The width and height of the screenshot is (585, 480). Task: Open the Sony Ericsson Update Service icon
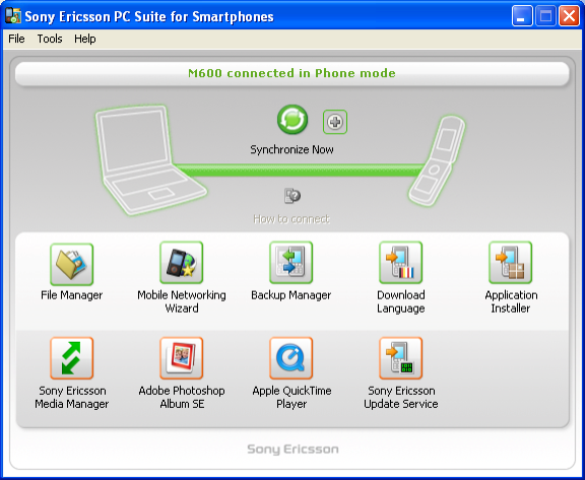click(x=401, y=358)
